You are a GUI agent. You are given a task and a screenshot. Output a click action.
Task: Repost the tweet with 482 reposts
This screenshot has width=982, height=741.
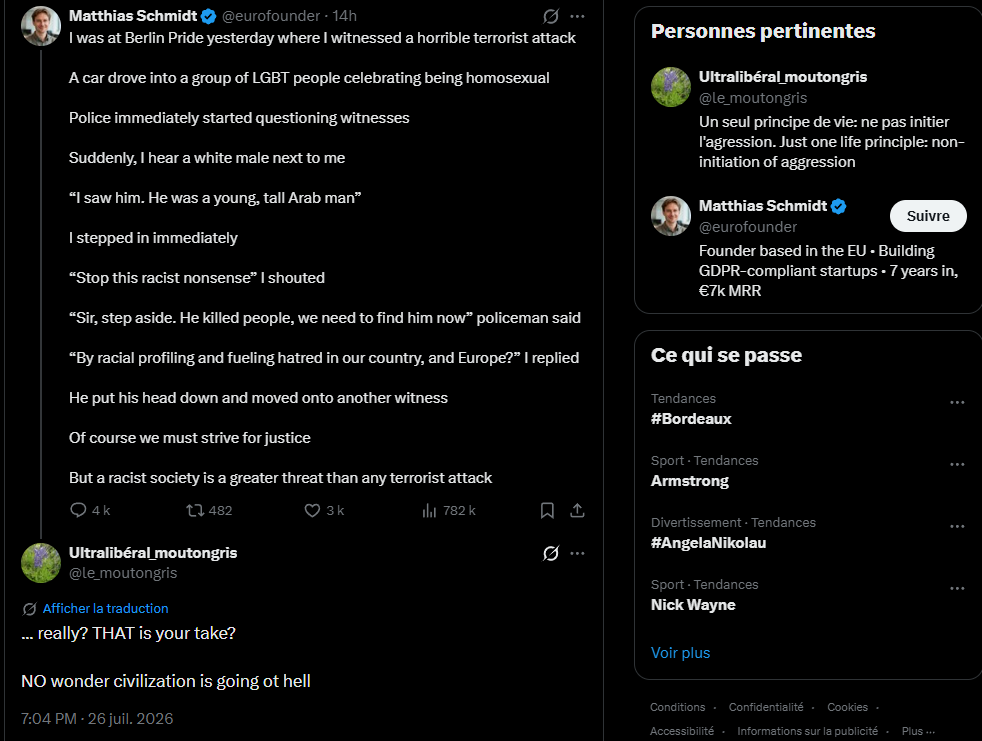195,510
